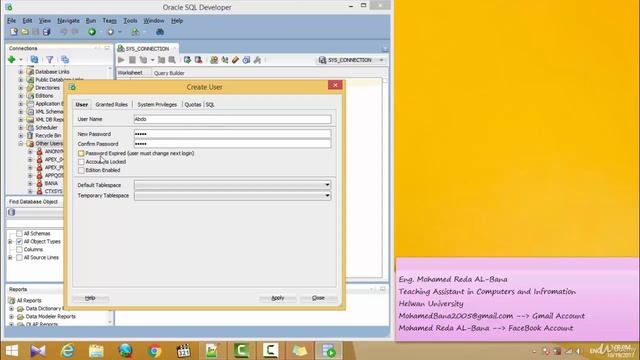The width and height of the screenshot is (640, 360).
Task: Click the Confirm Password field
Action: pyautogui.click(x=232, y=144)
